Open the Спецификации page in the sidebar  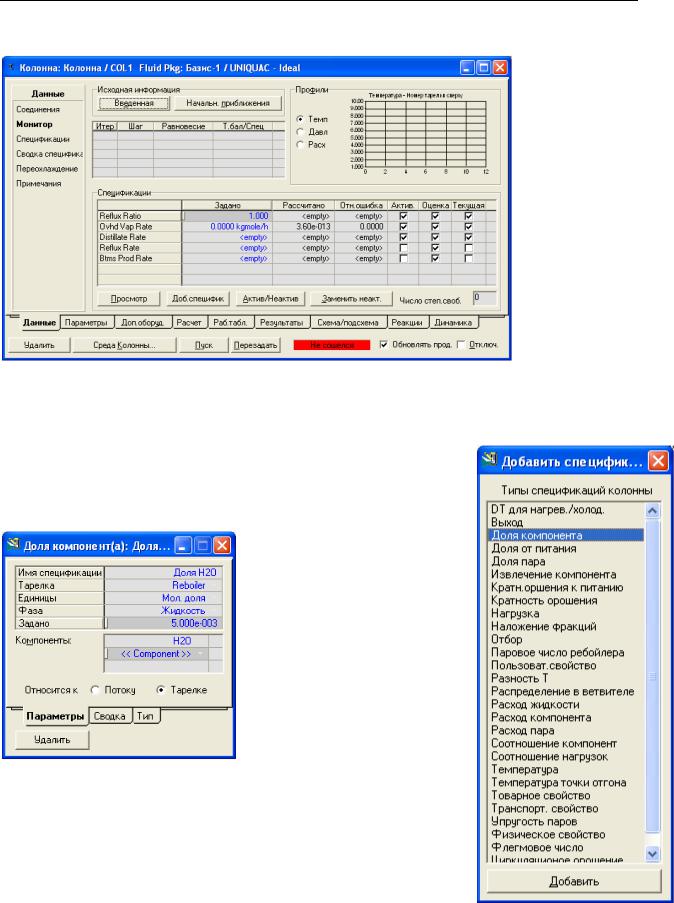point(43,139)
